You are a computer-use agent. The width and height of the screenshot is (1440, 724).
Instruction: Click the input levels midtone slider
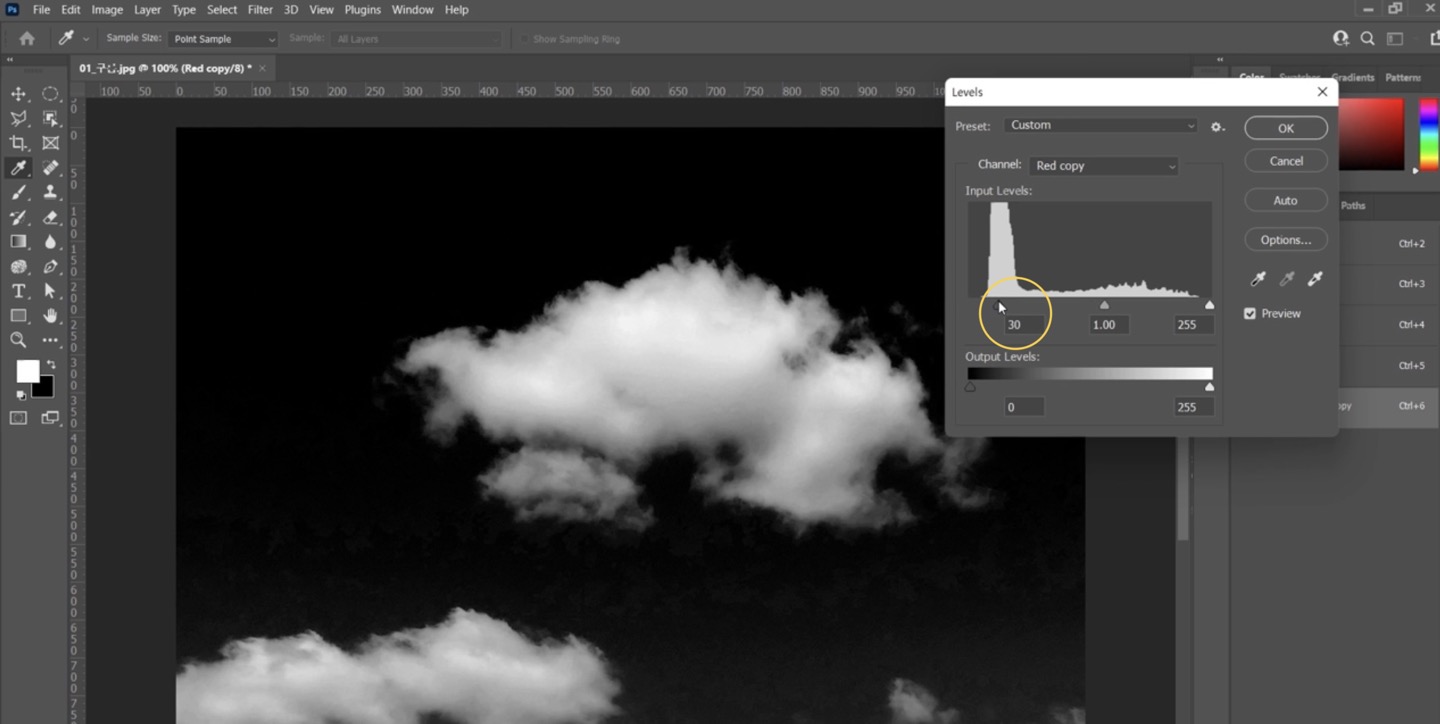1104,305
